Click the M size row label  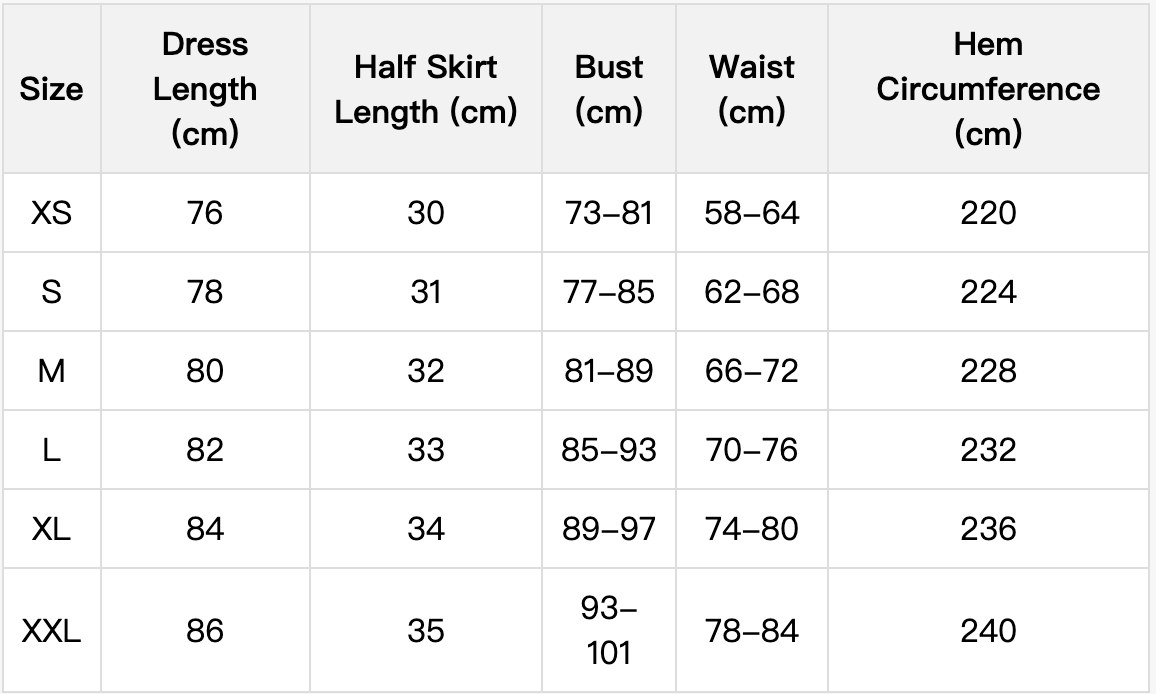pyautogui.click(x=52, y=371)
